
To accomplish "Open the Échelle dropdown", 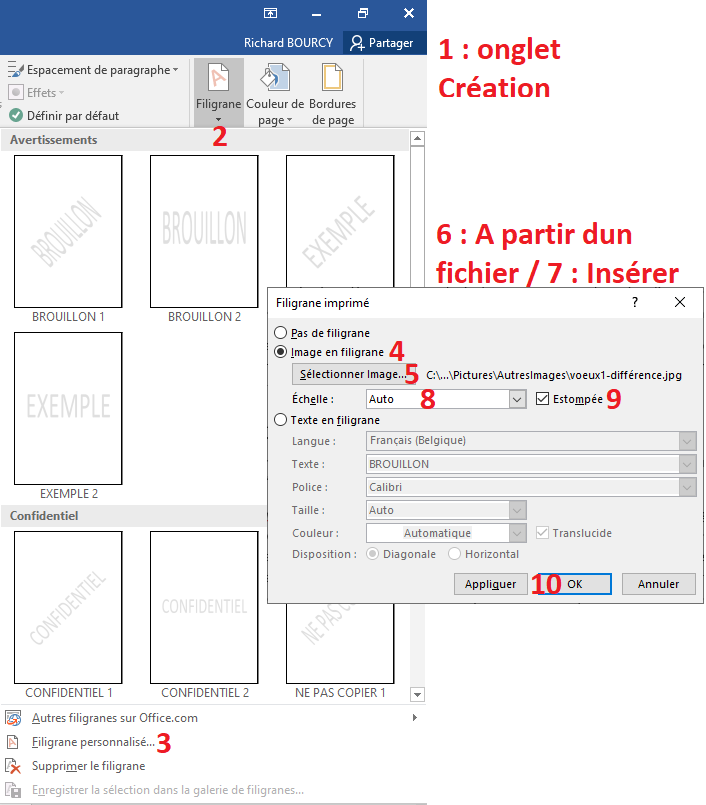I will 518,399.
